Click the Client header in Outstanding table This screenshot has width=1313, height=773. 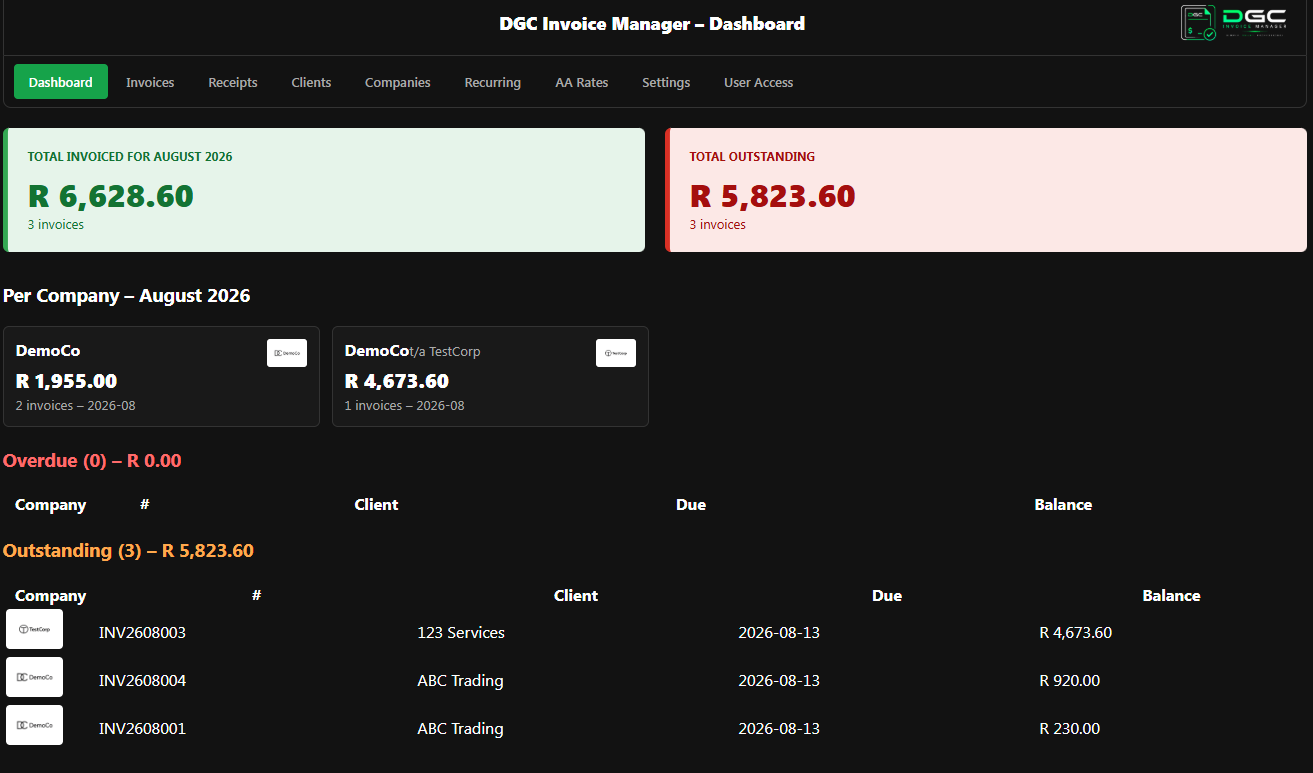576,596
